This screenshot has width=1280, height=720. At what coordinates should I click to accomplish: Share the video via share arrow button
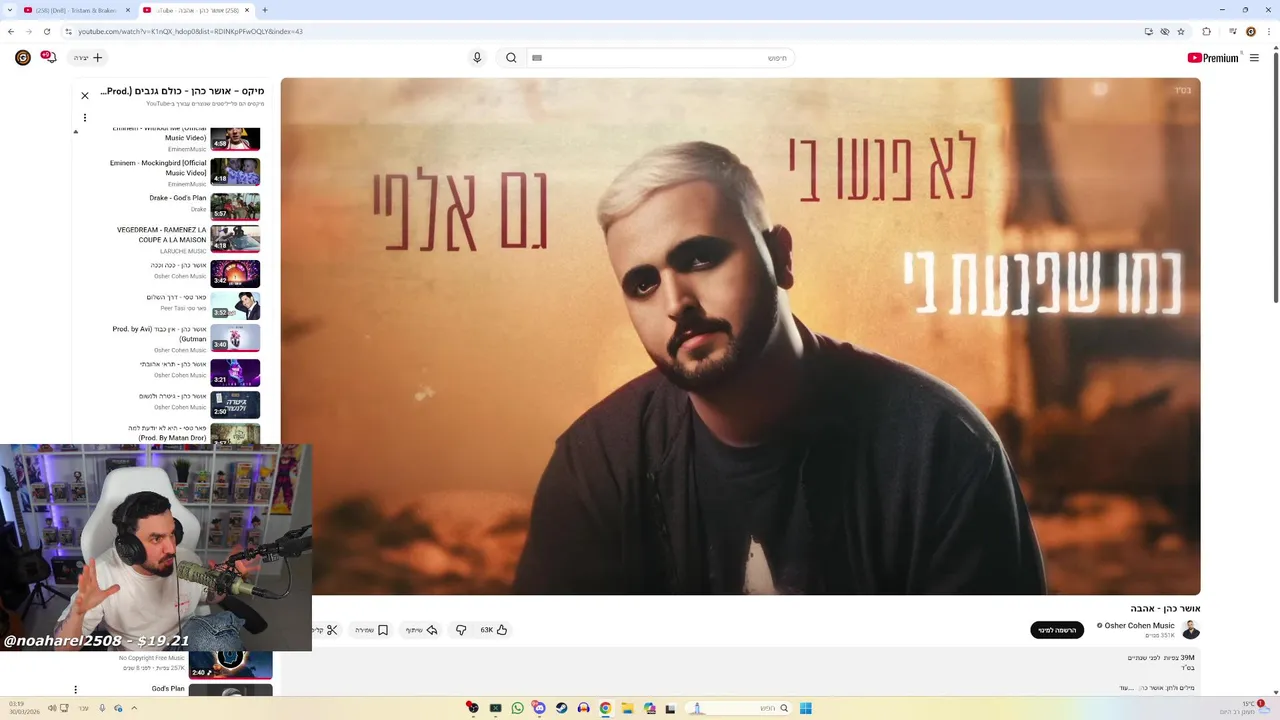[422, 630]
